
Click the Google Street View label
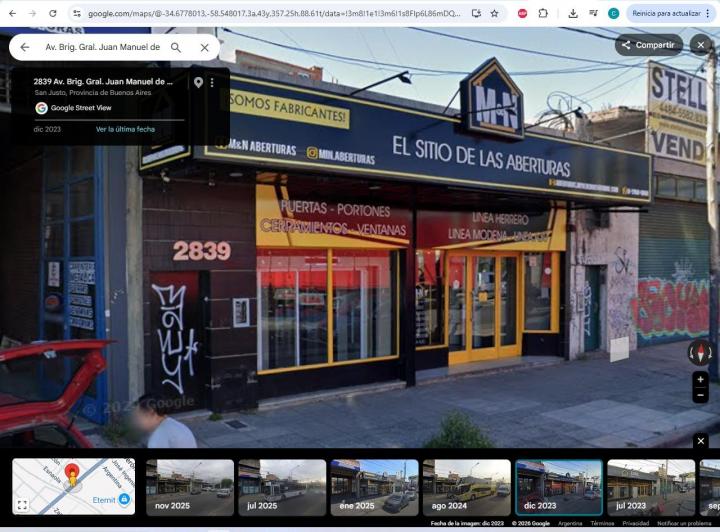pyautogui.click(x=81, y=108)
